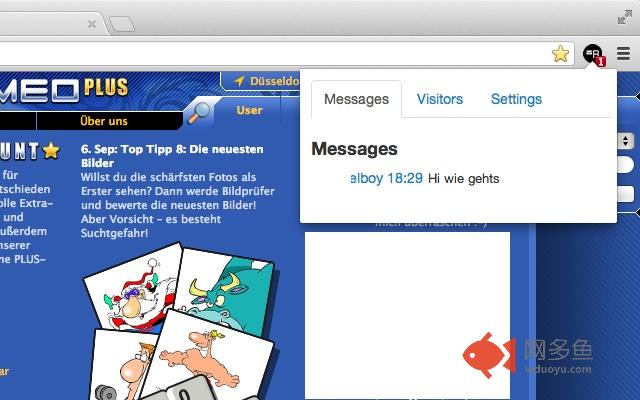640x400 pixels.
Task: Open the stepper dropdown at right edge
Action: (x=625, y=141)
